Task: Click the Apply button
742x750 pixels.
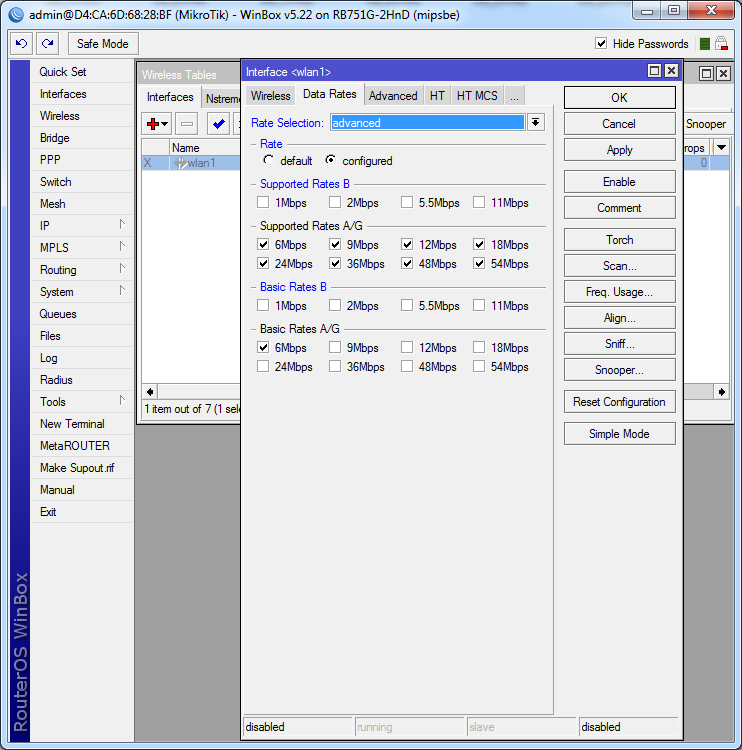Action: [620, 150]
